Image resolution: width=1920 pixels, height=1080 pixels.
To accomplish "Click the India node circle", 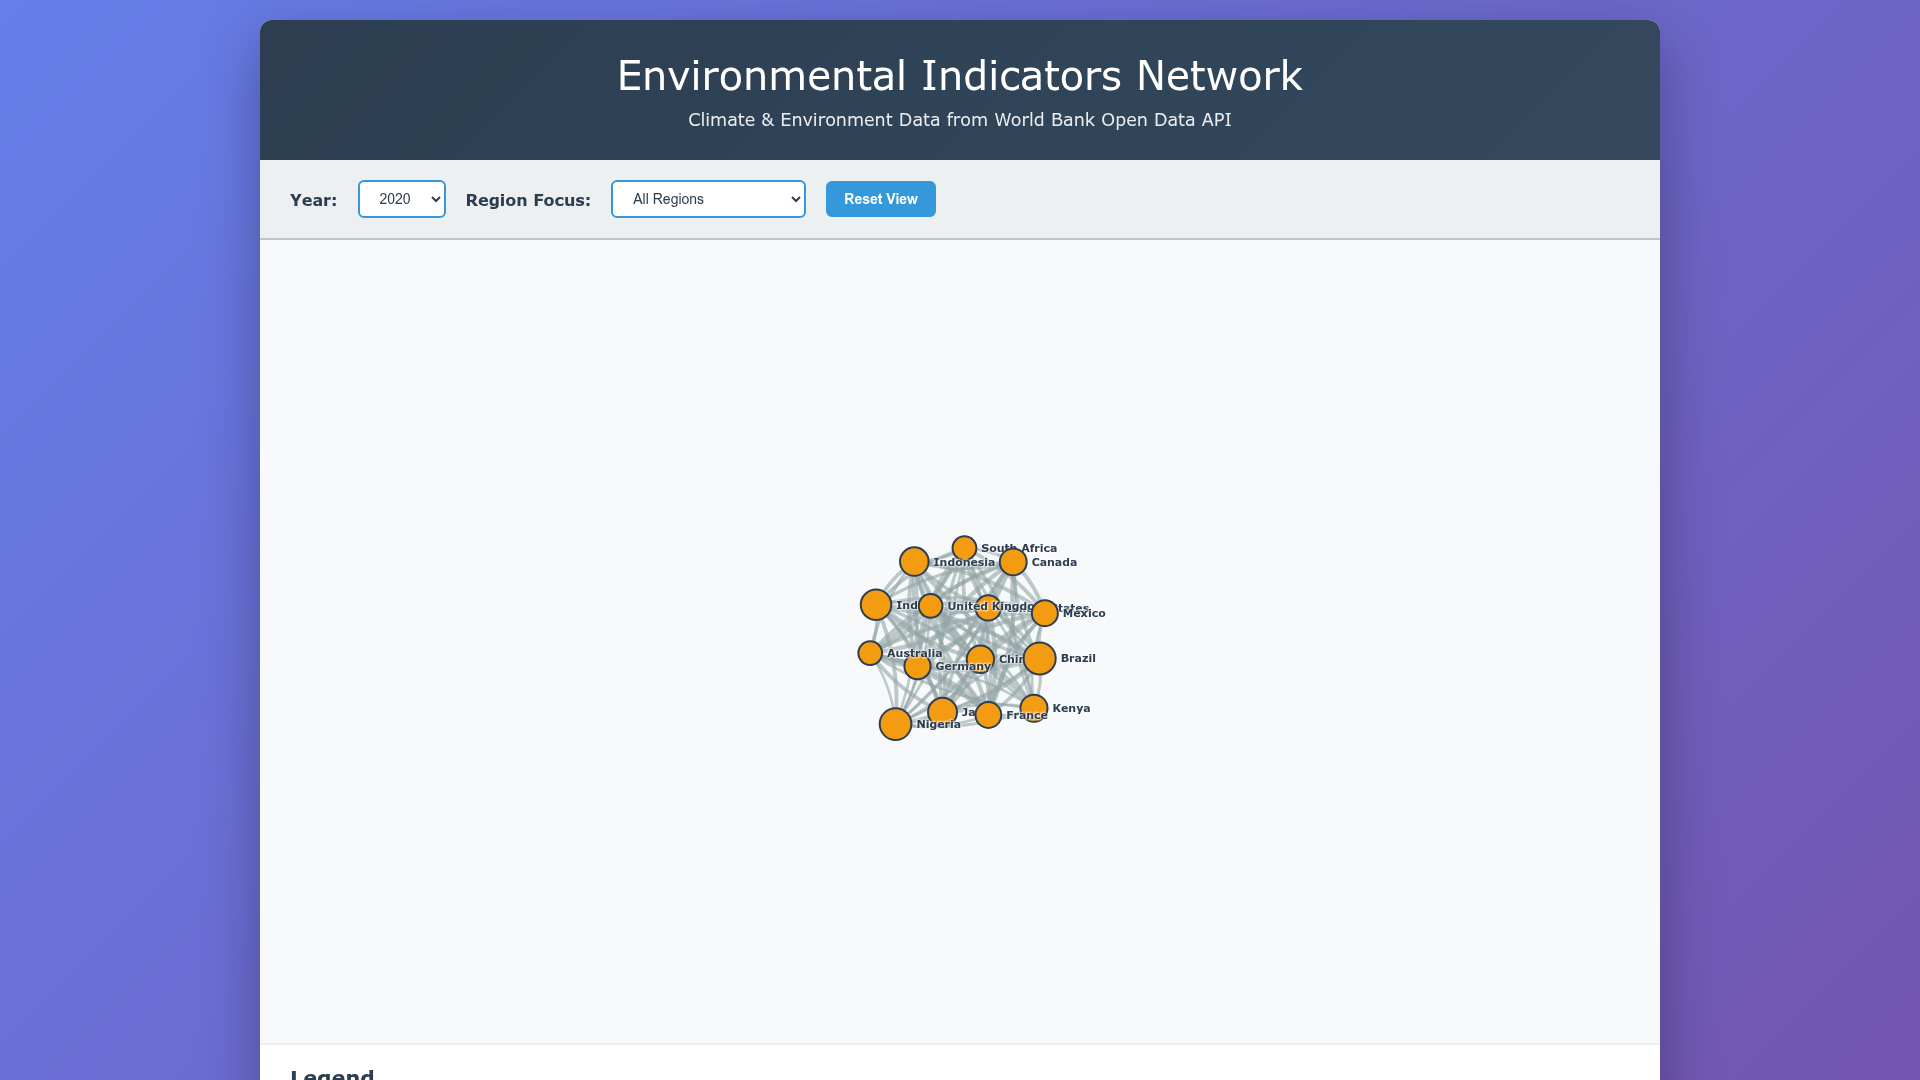I will (876, 605).
